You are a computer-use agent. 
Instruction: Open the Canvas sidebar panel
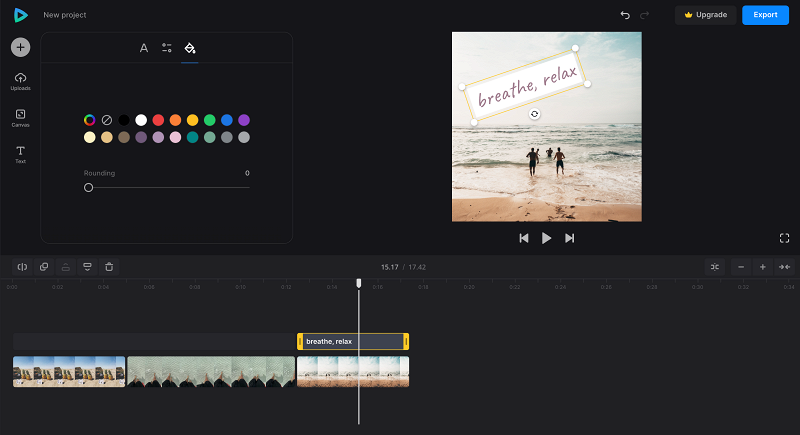(20, 118)
